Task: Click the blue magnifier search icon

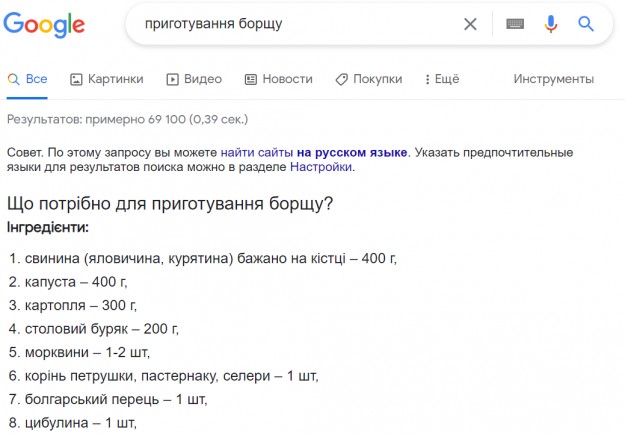Action: (x=586, y=24)
